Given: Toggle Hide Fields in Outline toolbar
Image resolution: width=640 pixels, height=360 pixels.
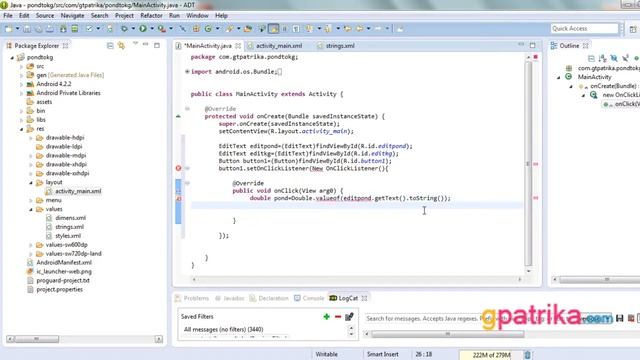Looking at the screenshot, I should pyautogui.click(x=614, y=58).
